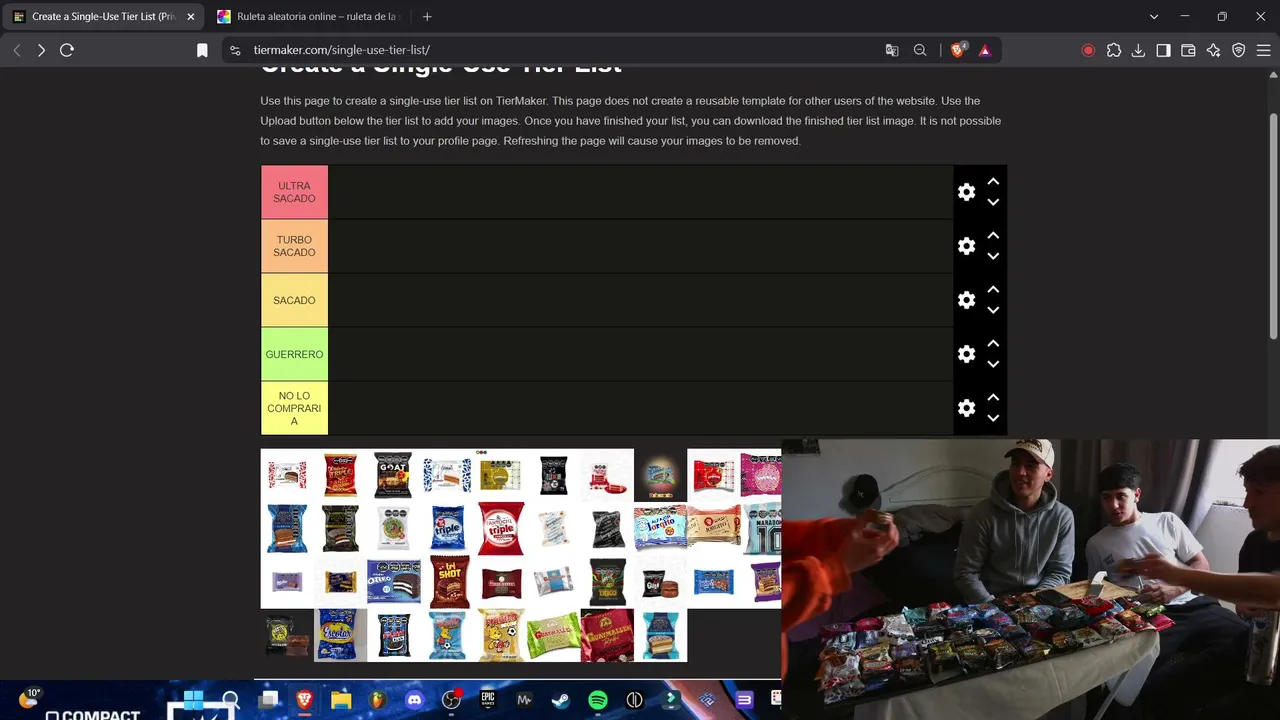1280x720 pixels.
Task: Launch Epic Games from the taskbar
Action: (488, 700)
